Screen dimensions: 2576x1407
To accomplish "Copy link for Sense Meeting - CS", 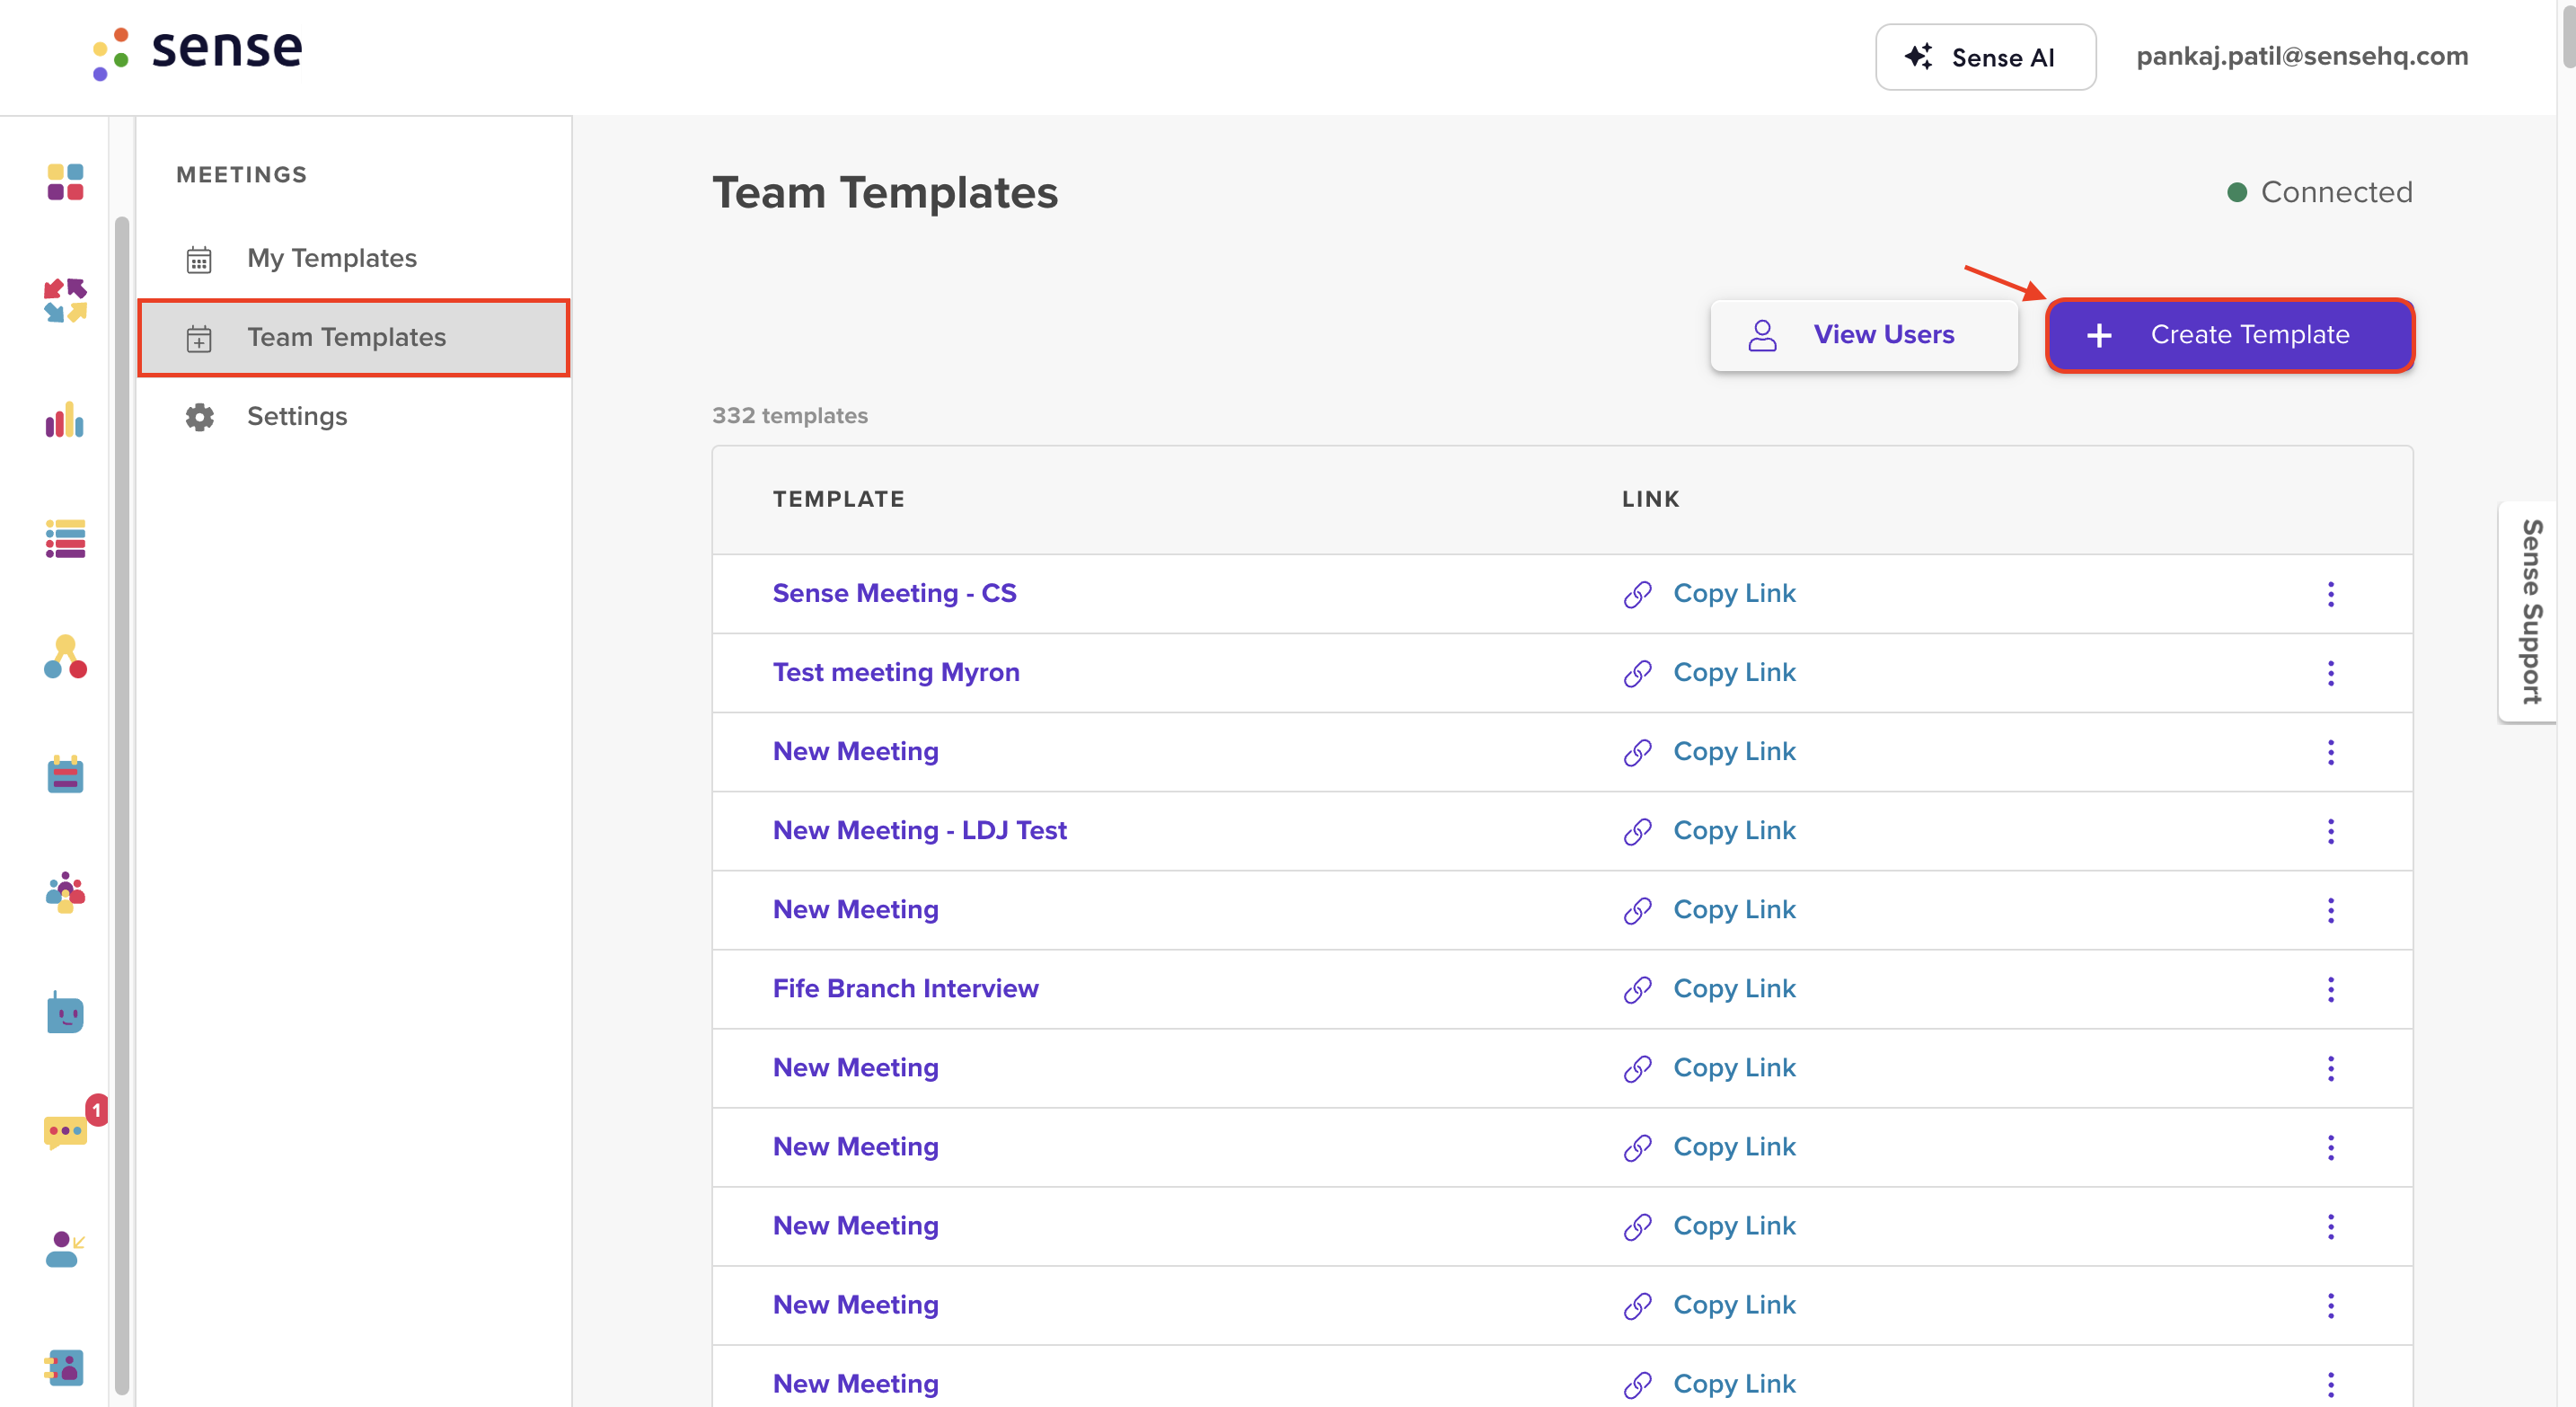I will 1734,594.
